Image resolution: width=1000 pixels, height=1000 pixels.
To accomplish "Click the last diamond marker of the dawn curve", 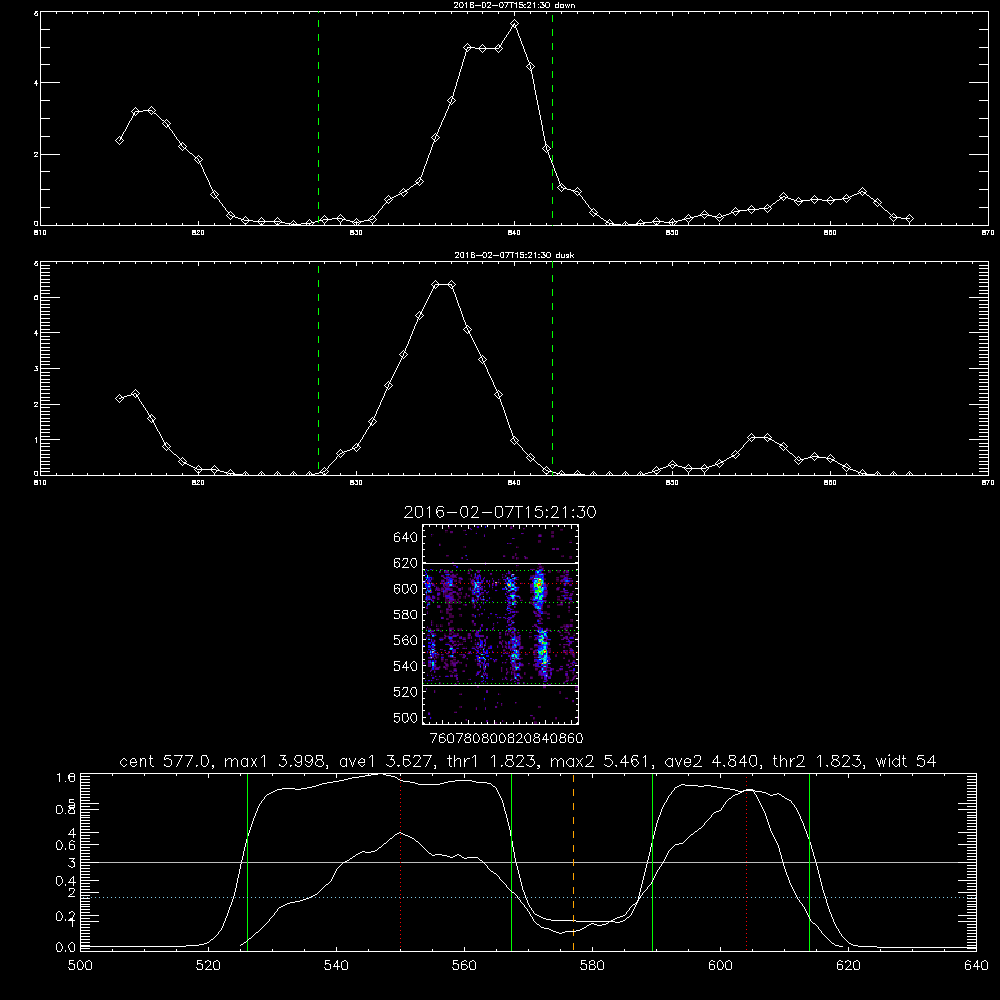I will 909,219.
